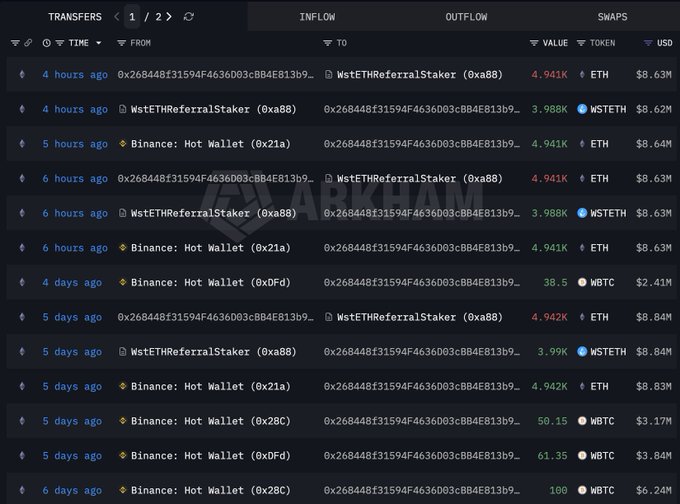The image size is (680, 504).
Task: Click value 61.35 in WBTC row
Action: [x=552, y=456]
